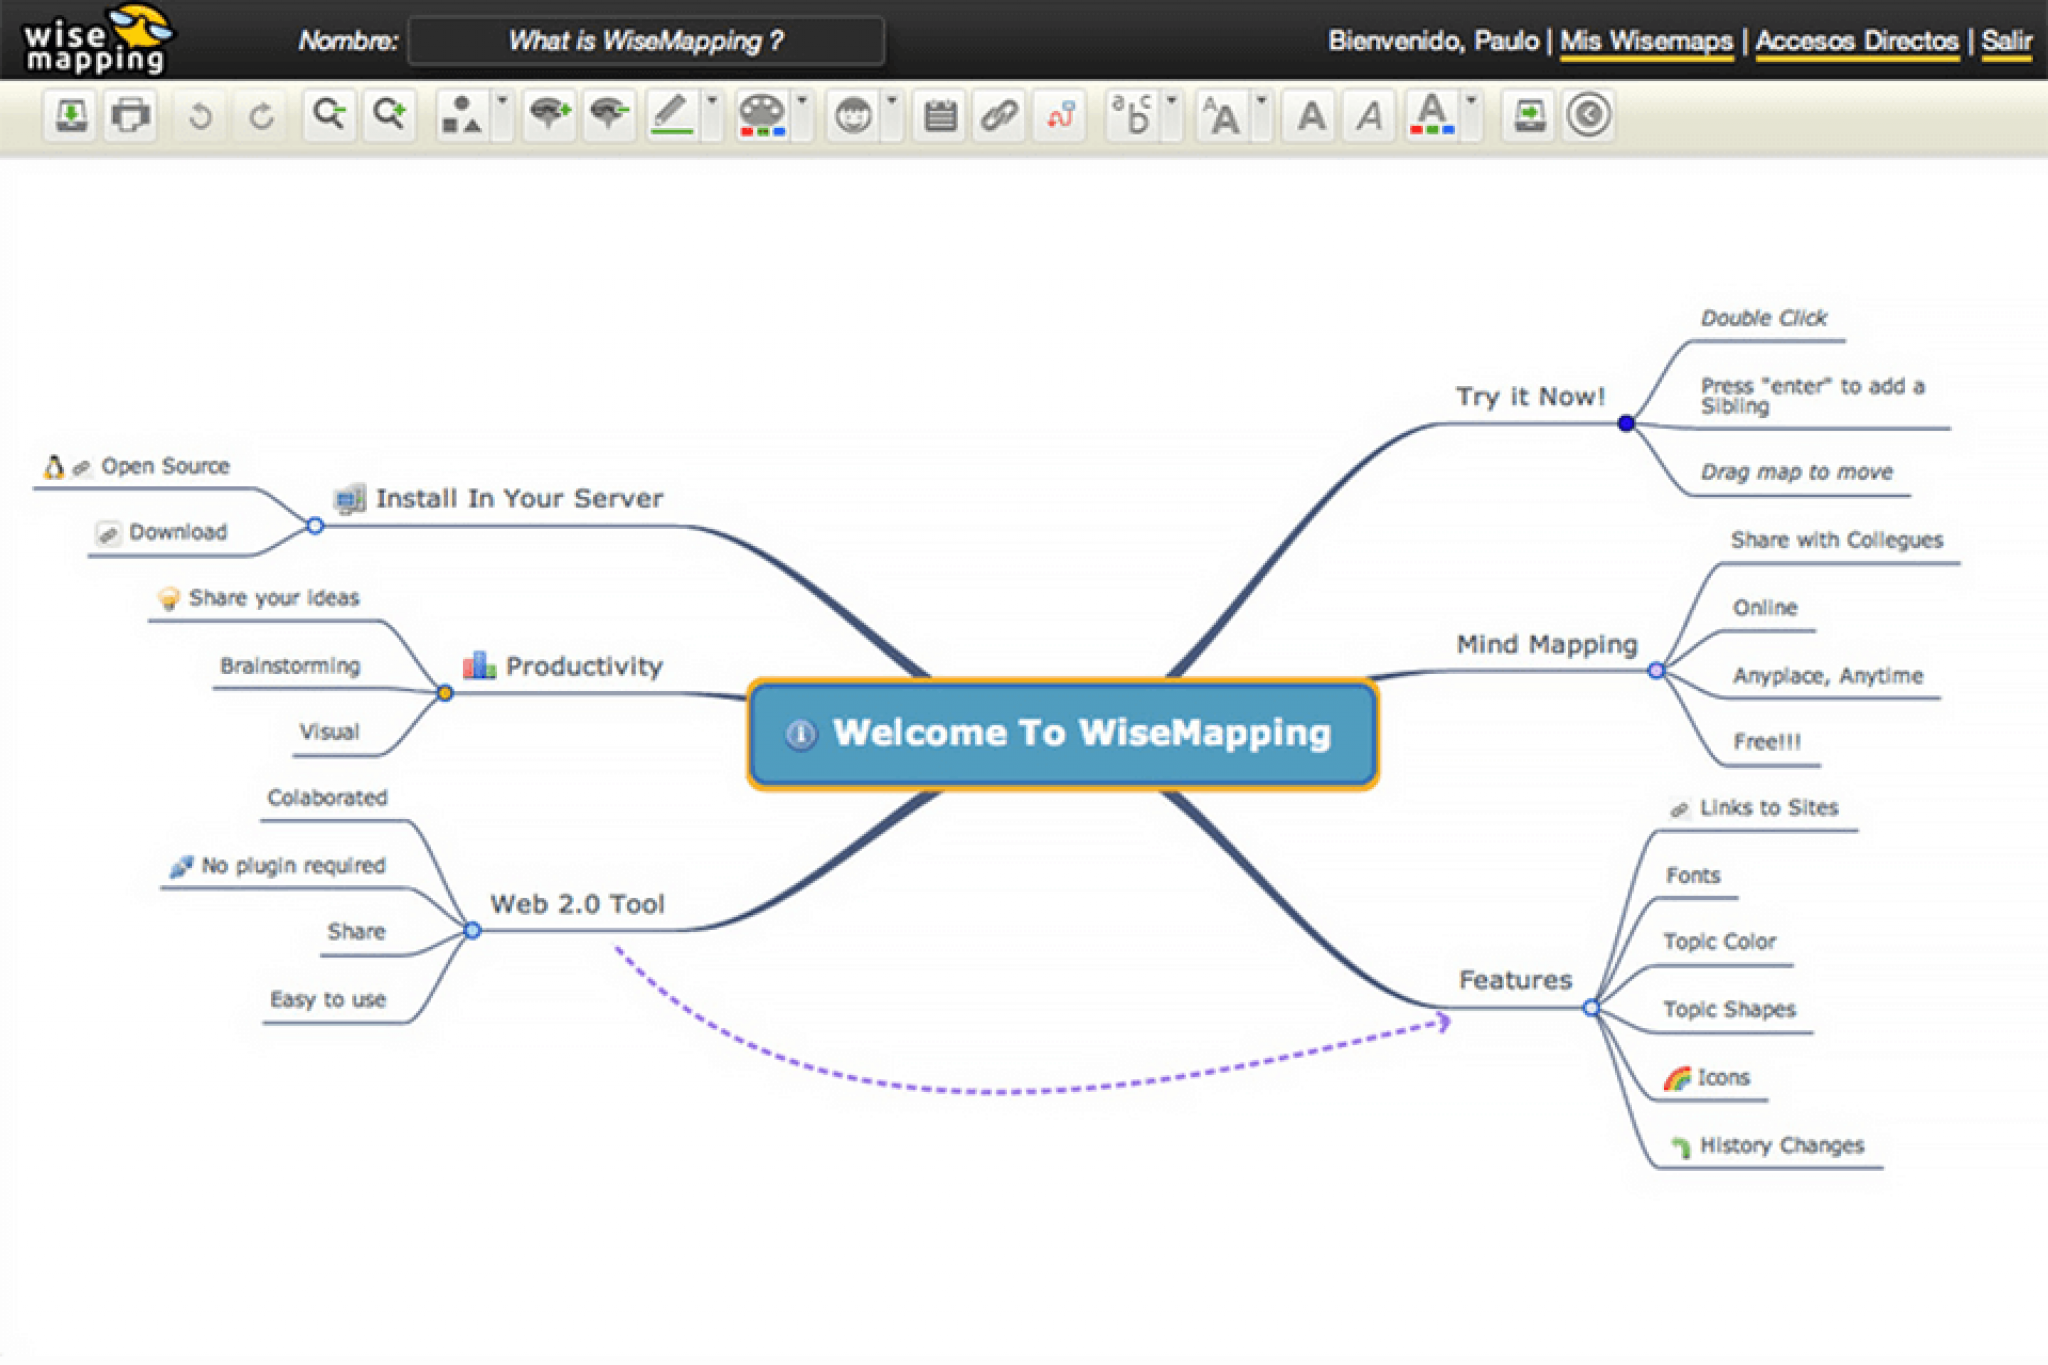
Task: Click the Save map icon
Action: pyautogui.click(x=71, y=115)
